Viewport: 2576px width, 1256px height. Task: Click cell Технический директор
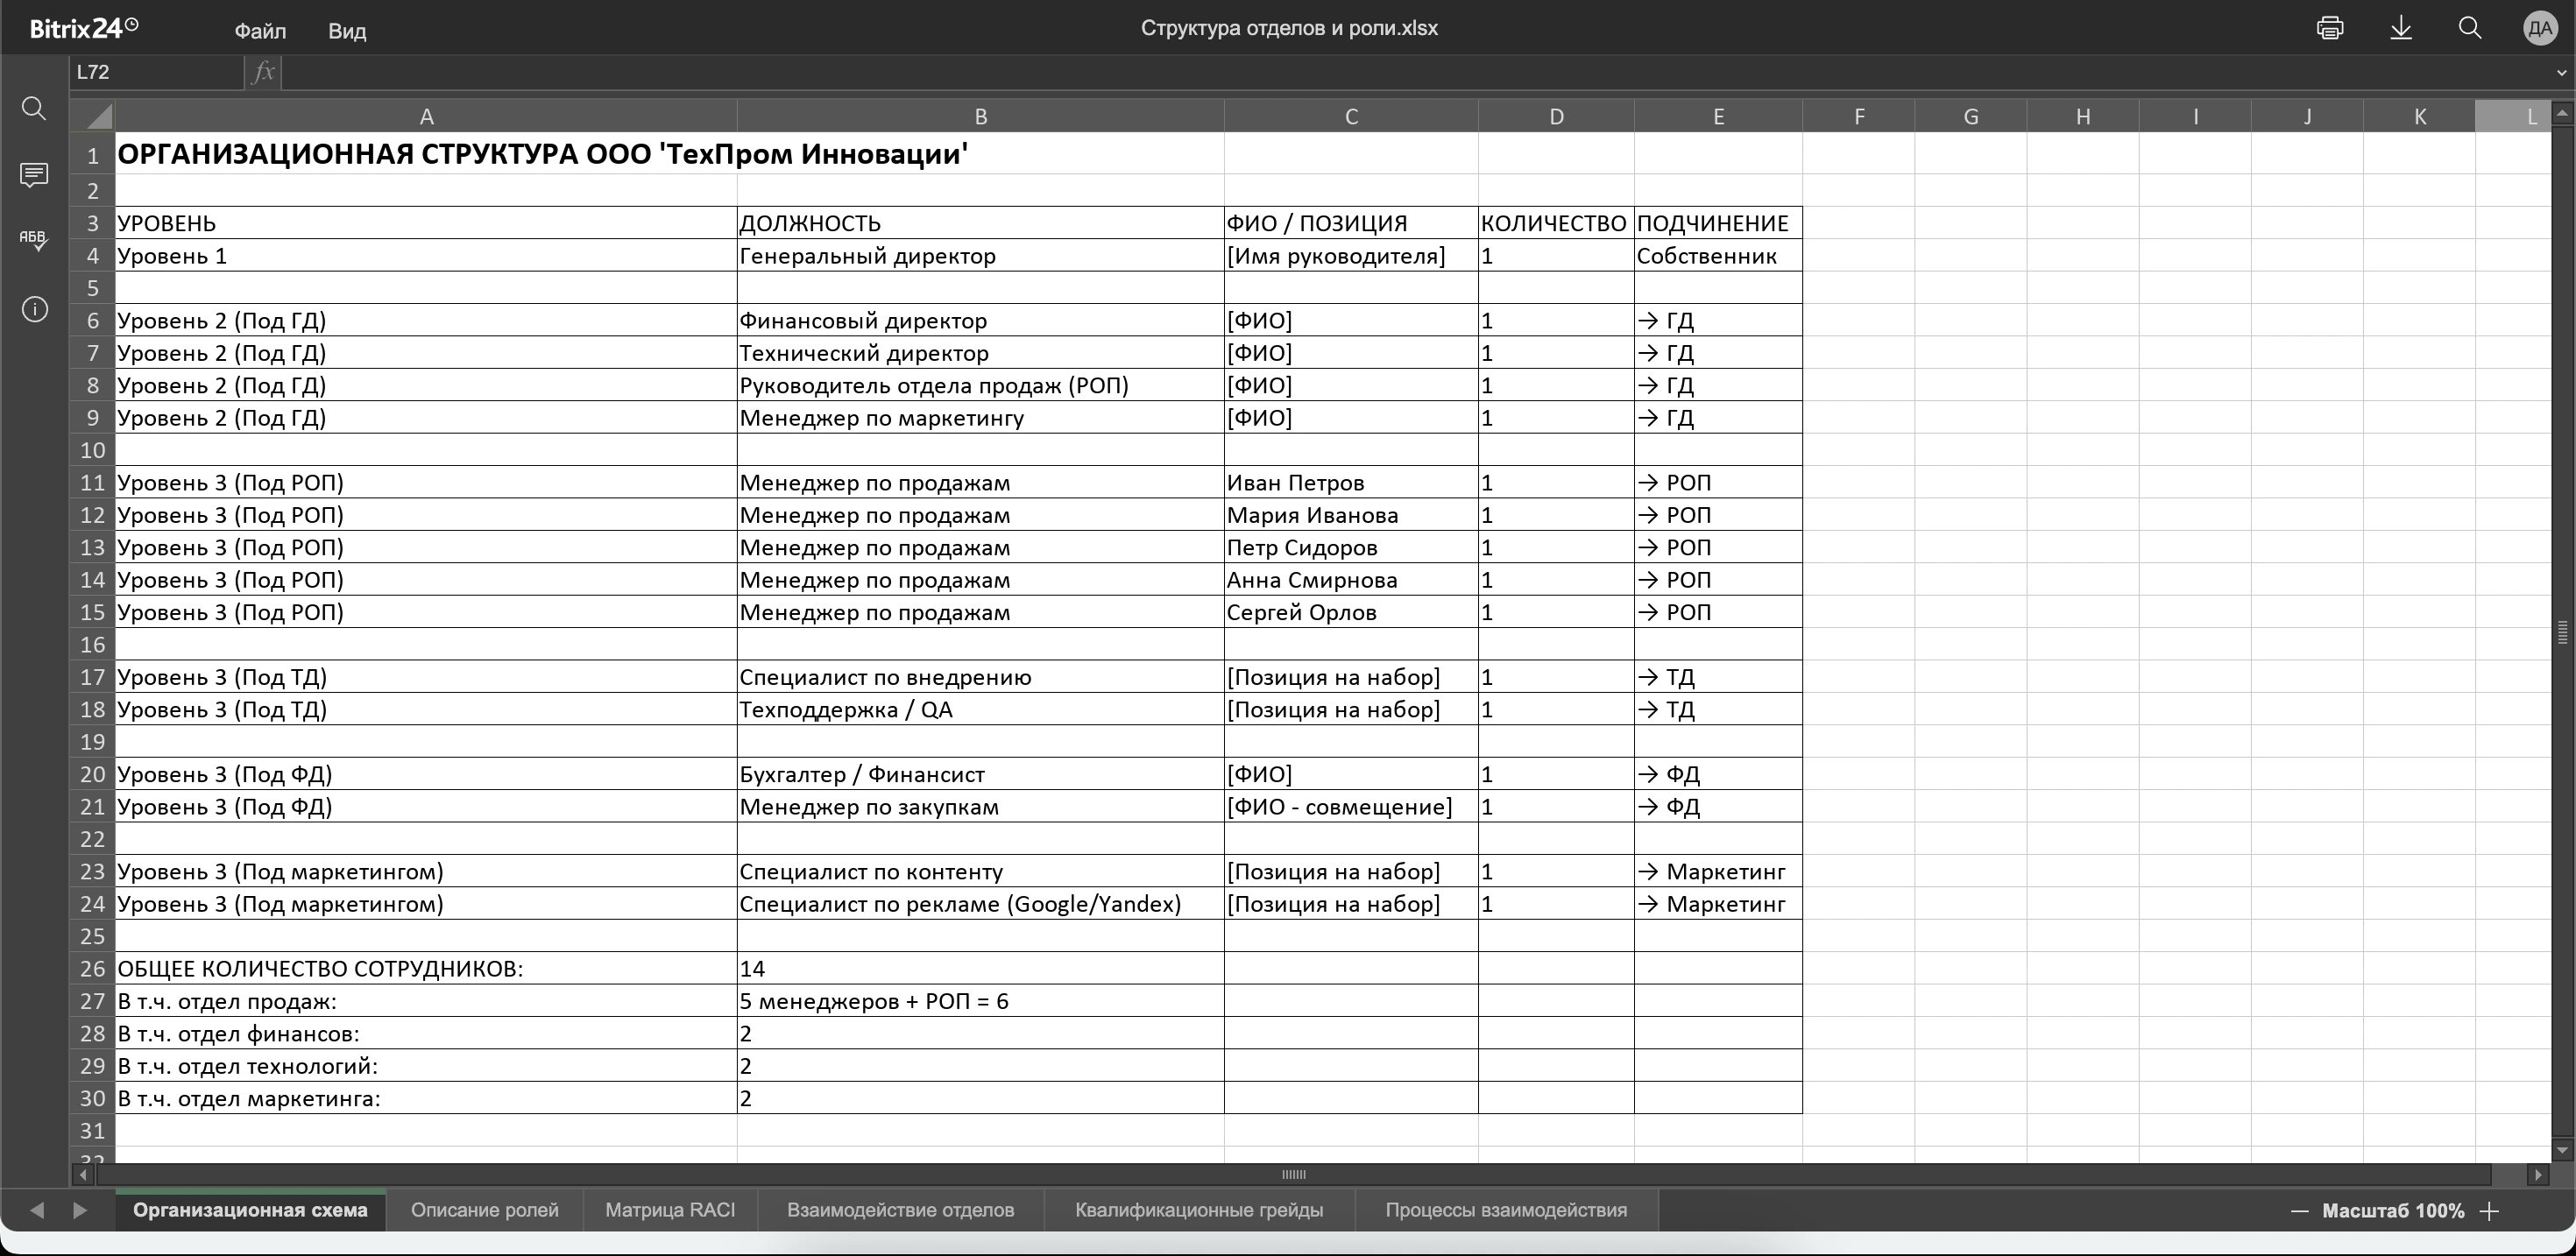point(980,353)
